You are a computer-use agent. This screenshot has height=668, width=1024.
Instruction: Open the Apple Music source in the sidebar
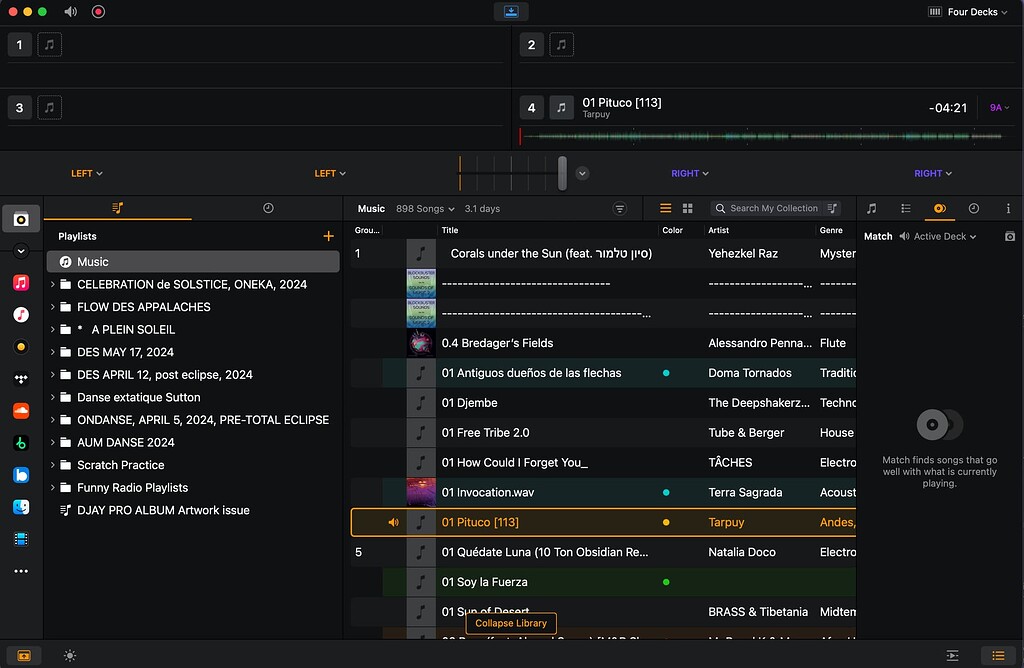21,283
